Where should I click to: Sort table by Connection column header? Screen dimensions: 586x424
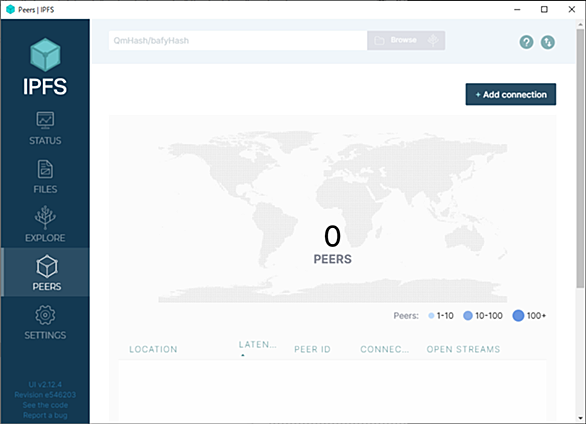point(385,349)
